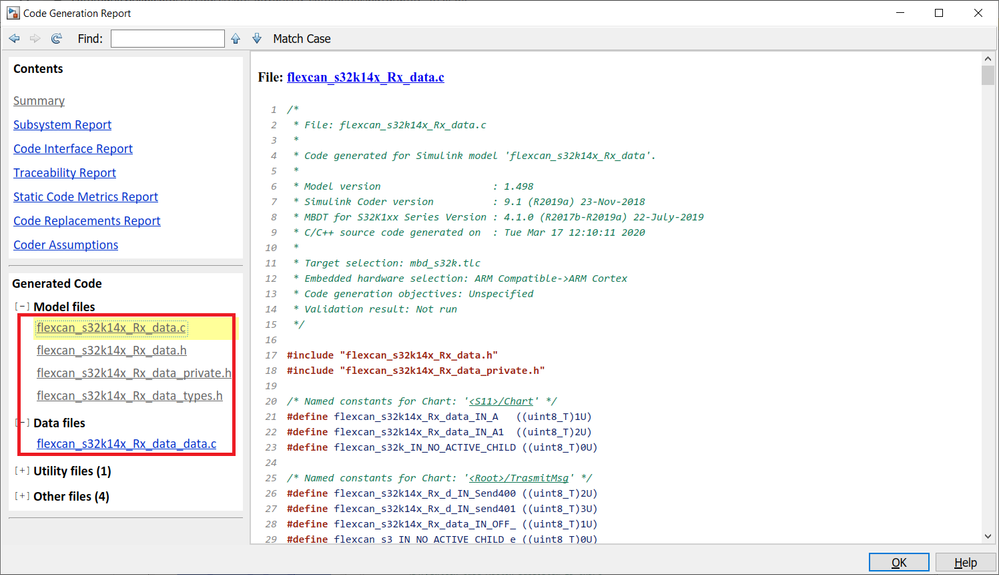Click the 'Simulink Coder version' comment line
Screen dimensions: 999x575
tap(468, 202)
